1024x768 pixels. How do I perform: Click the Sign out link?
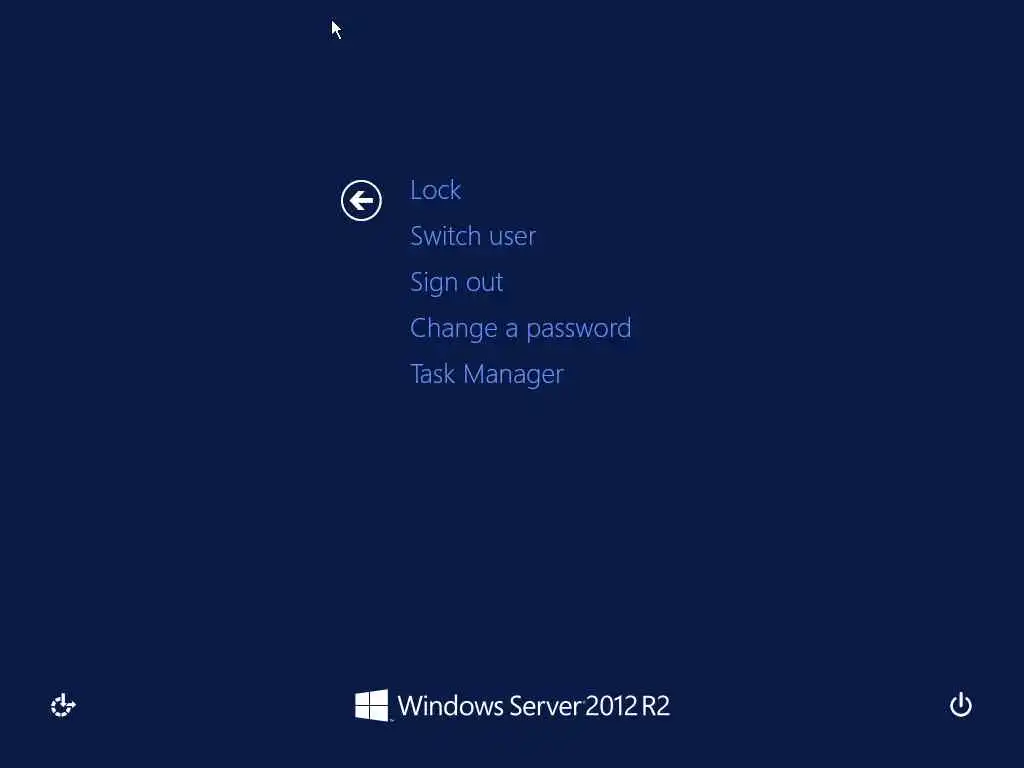click(456, 282)
